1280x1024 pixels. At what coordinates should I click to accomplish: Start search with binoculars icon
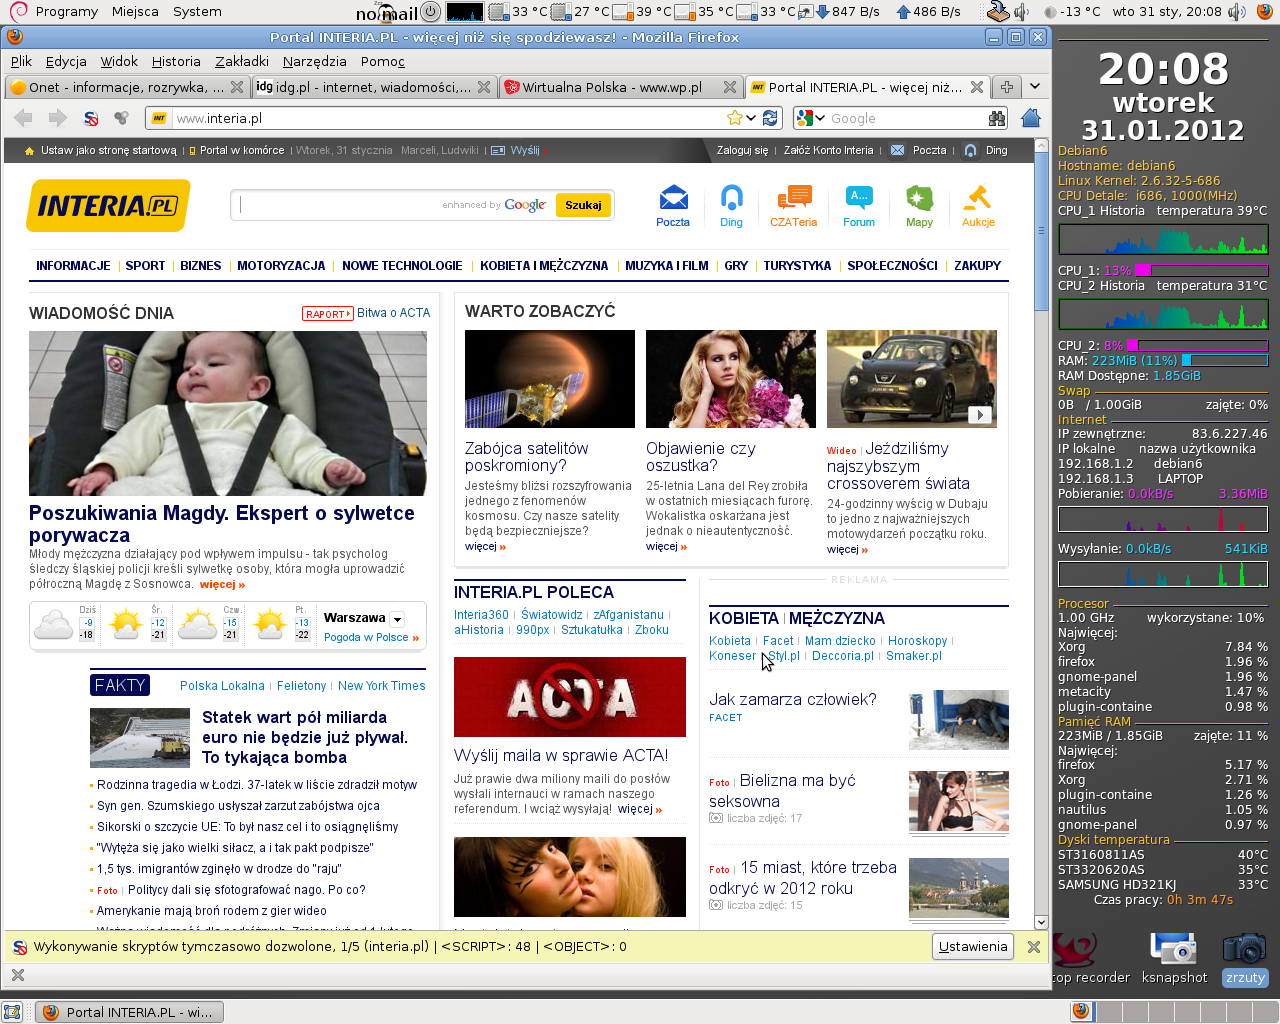coord(996,118)
